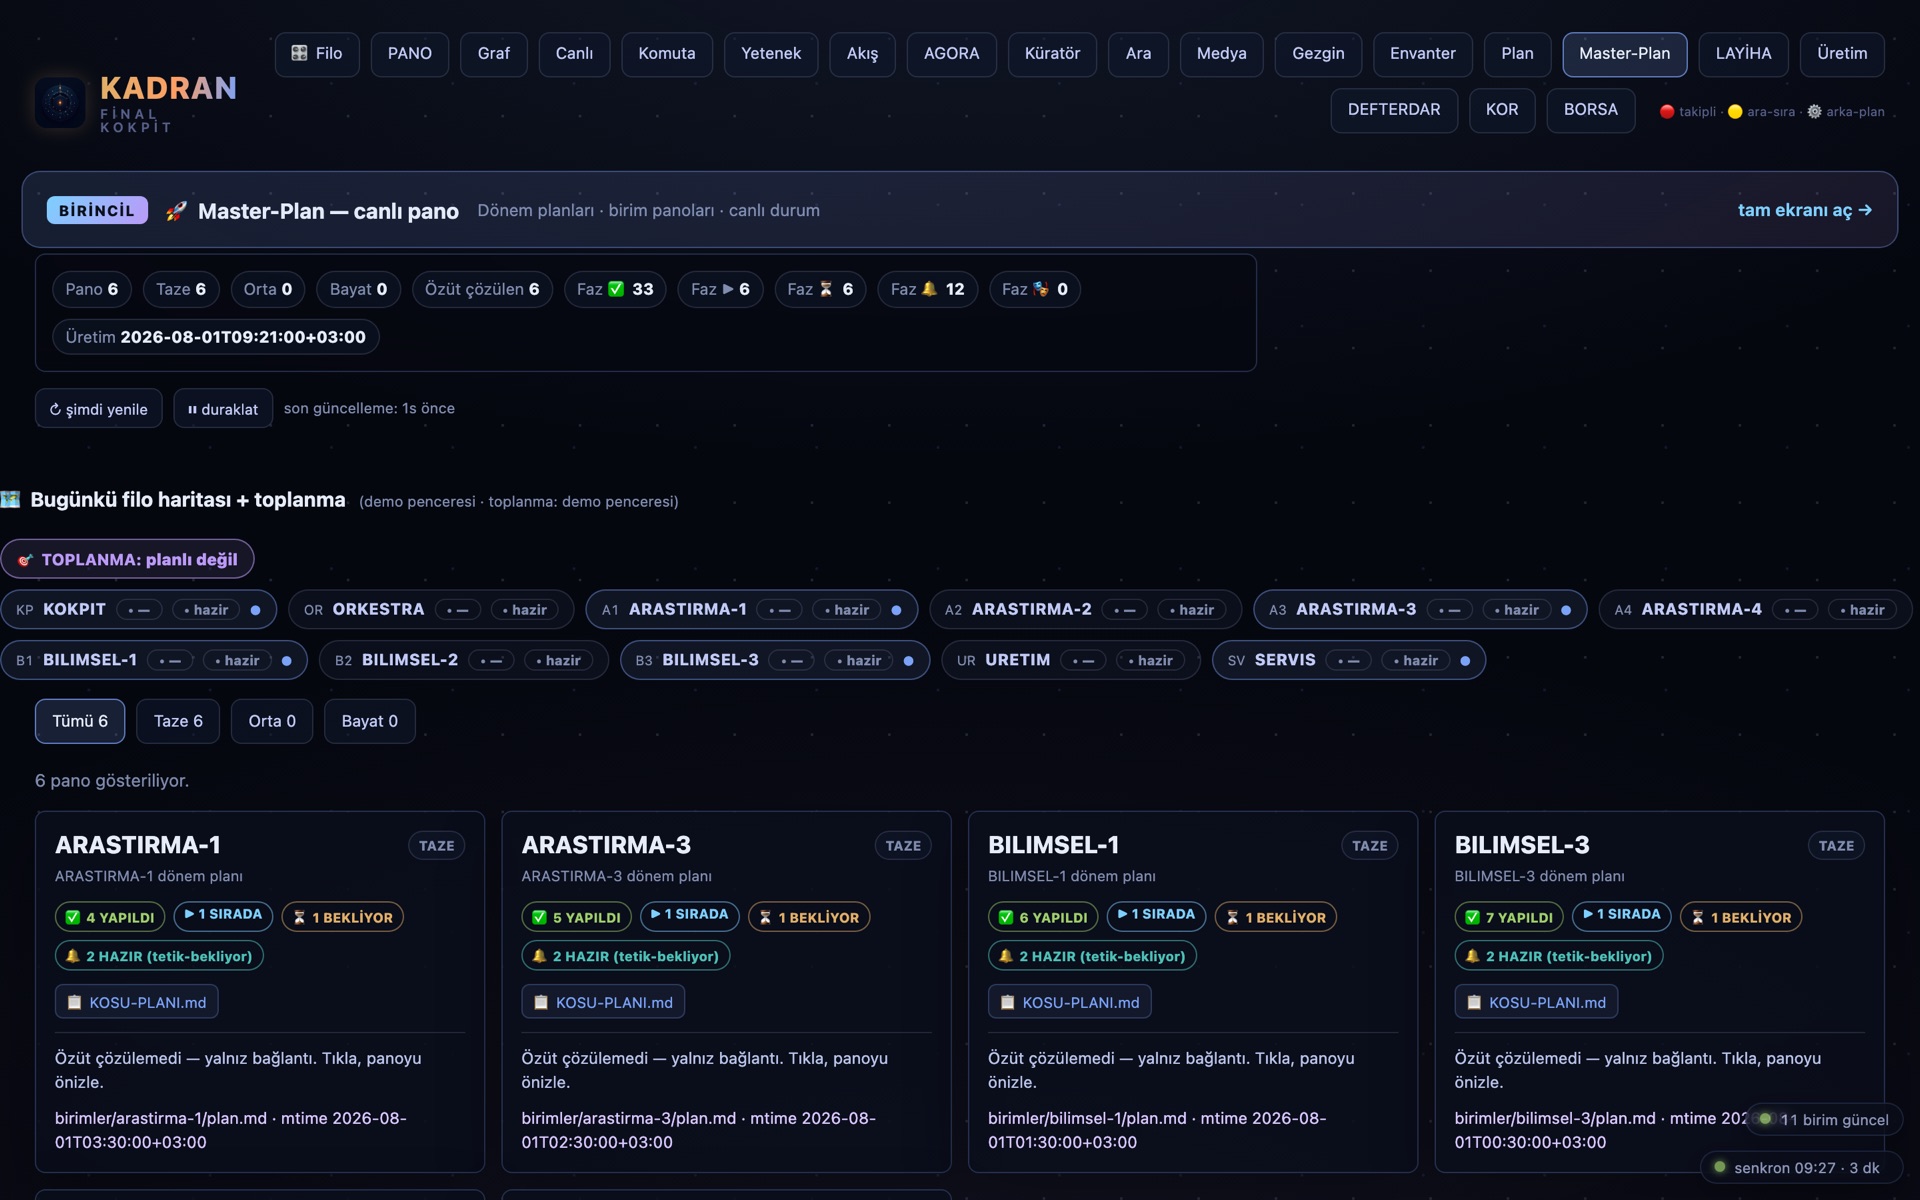Pause updates with duraklat button
1920x1200 pixels.
[x=223, y=408]
